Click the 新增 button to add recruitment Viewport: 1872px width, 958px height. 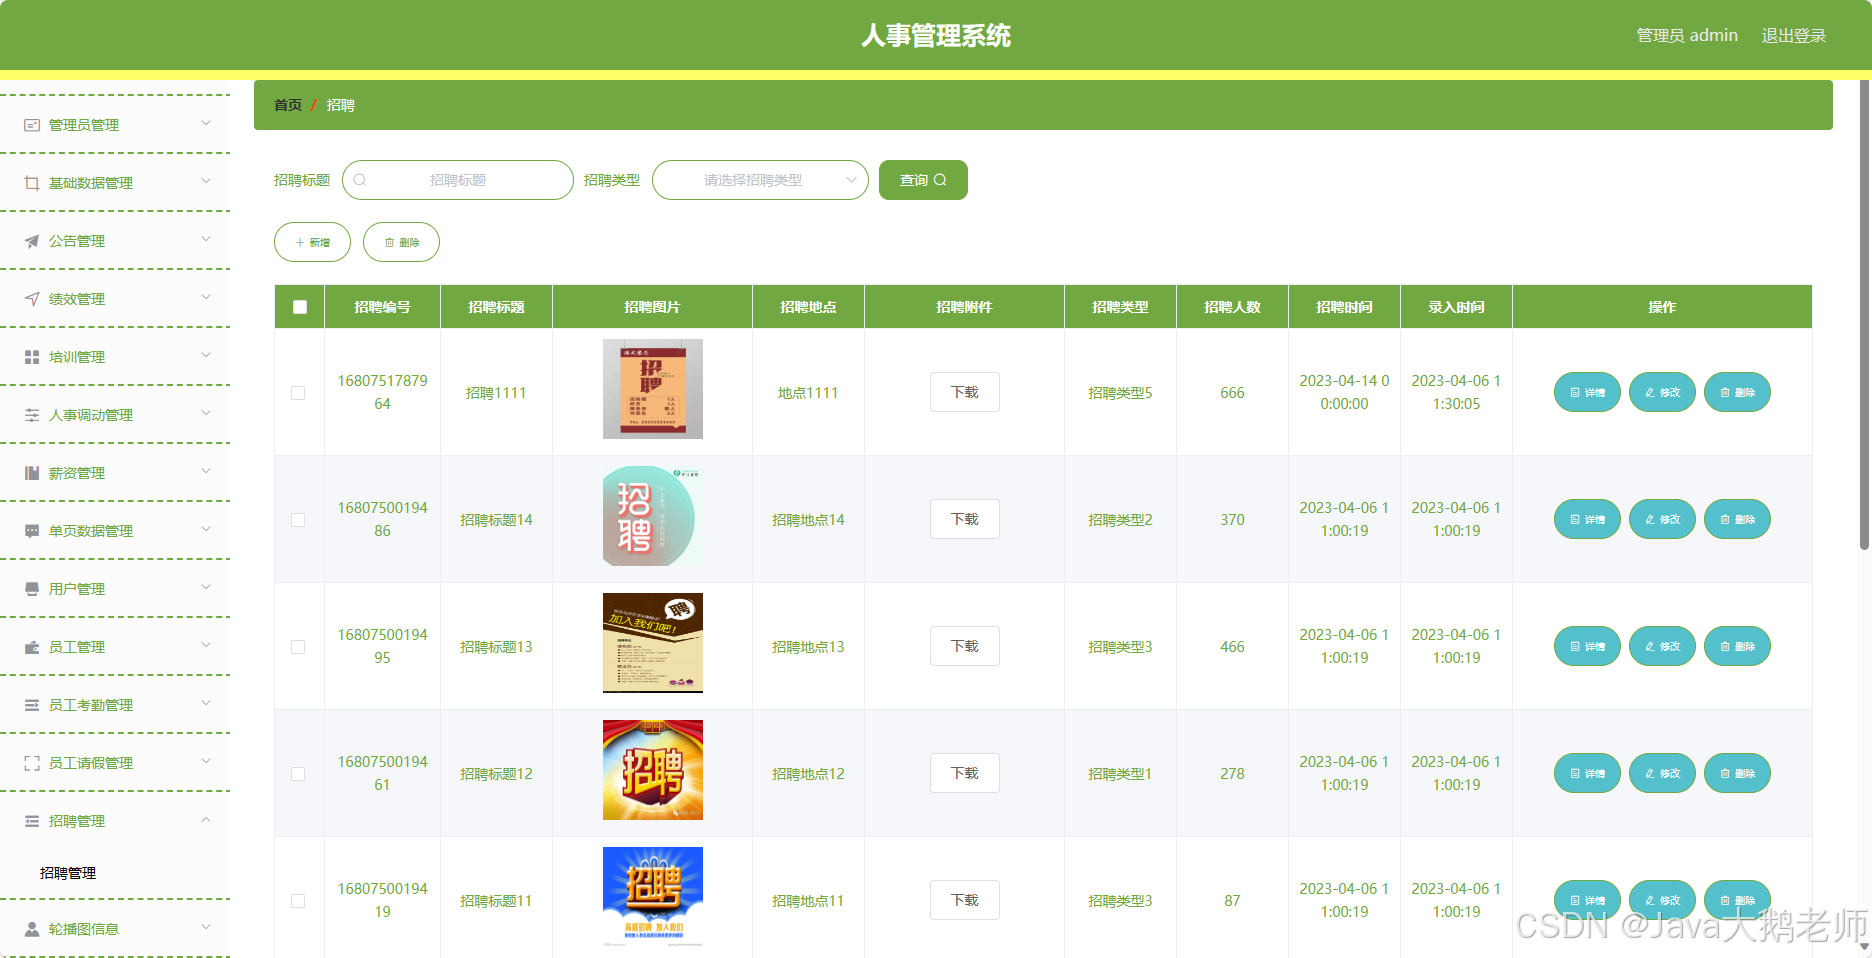pyautogui.click(x=311, y=241)
